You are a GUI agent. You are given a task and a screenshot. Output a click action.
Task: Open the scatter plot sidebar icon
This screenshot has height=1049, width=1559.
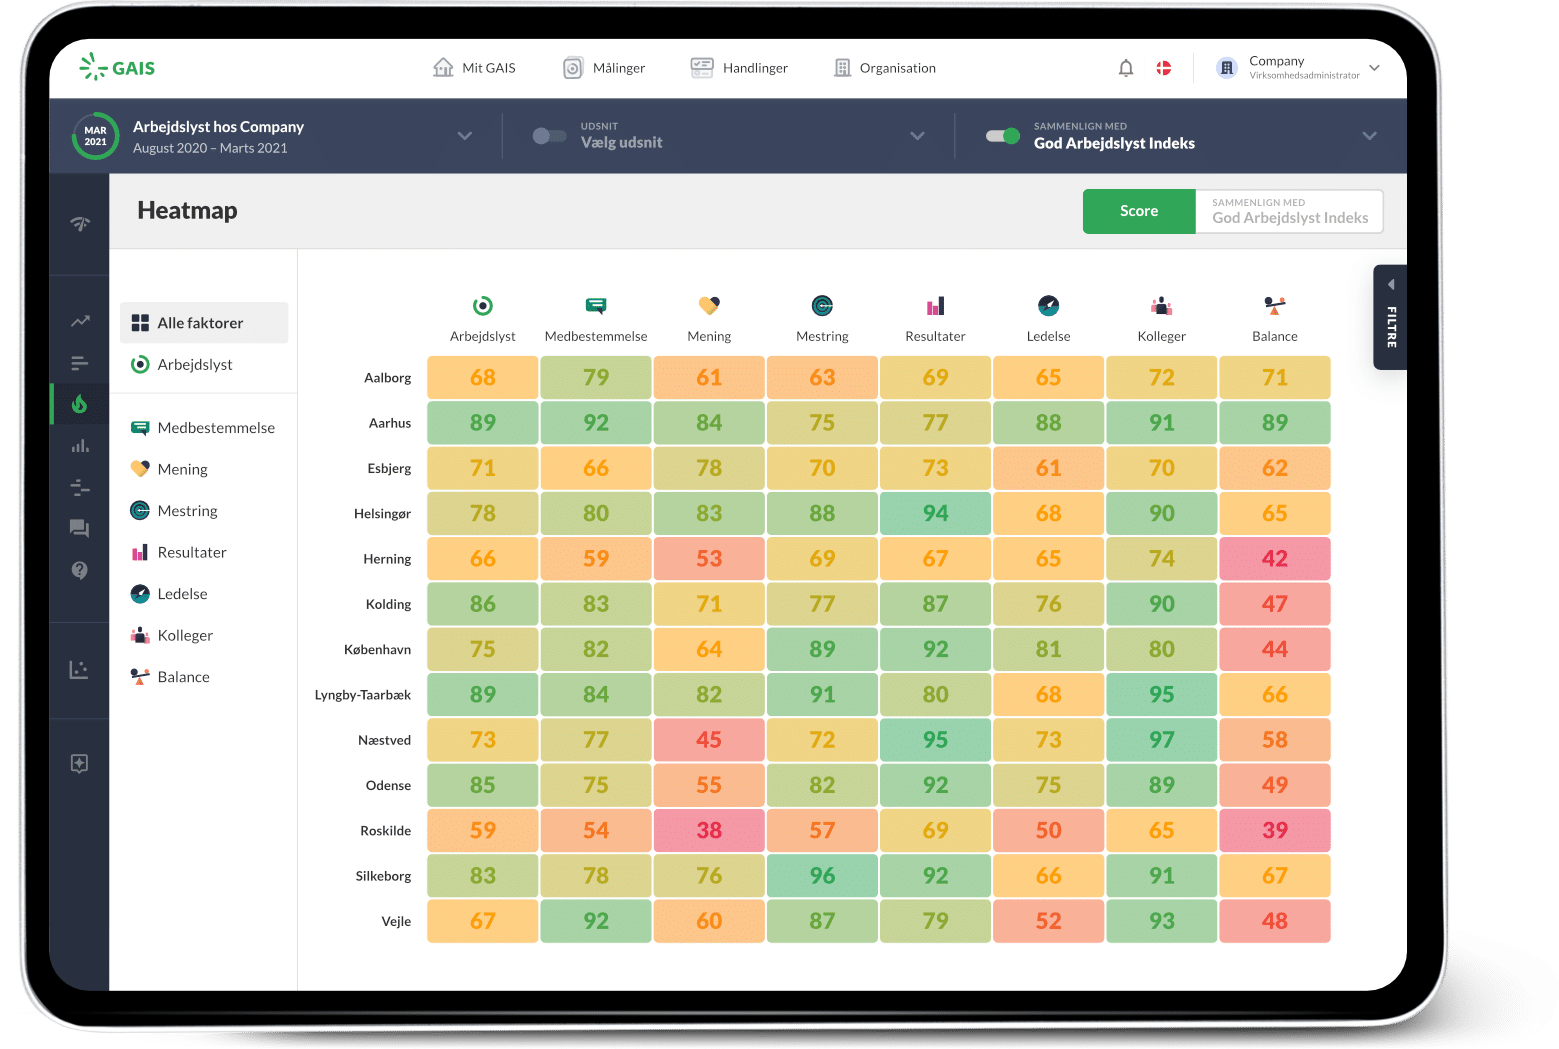tap(80, 669)
